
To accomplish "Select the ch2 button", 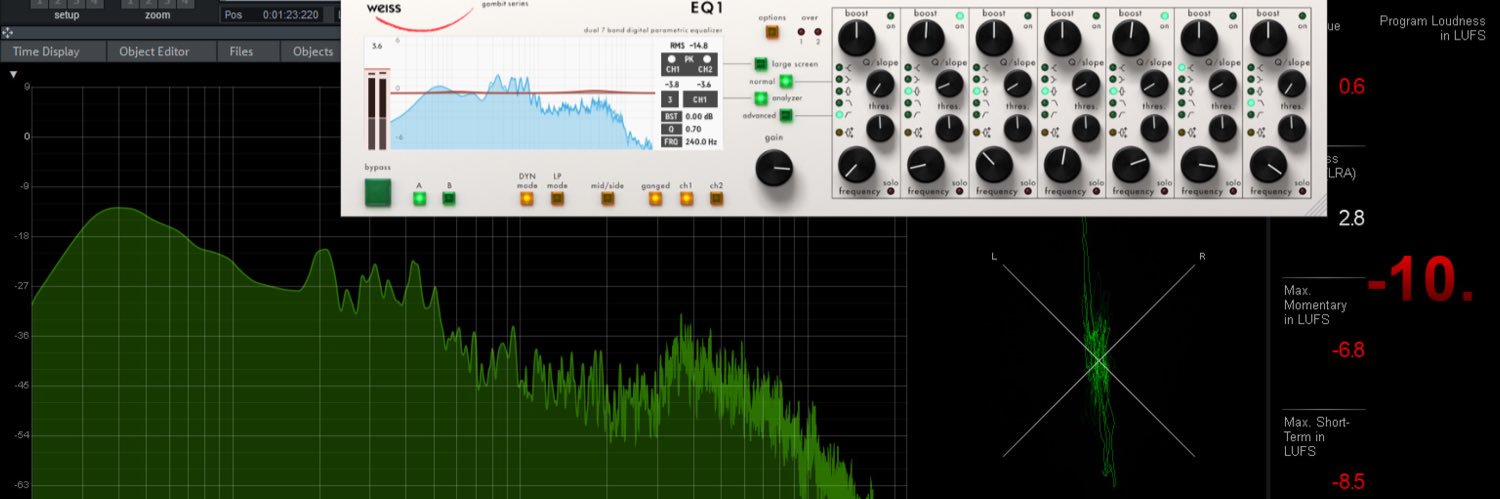I will tap(716, 198).
